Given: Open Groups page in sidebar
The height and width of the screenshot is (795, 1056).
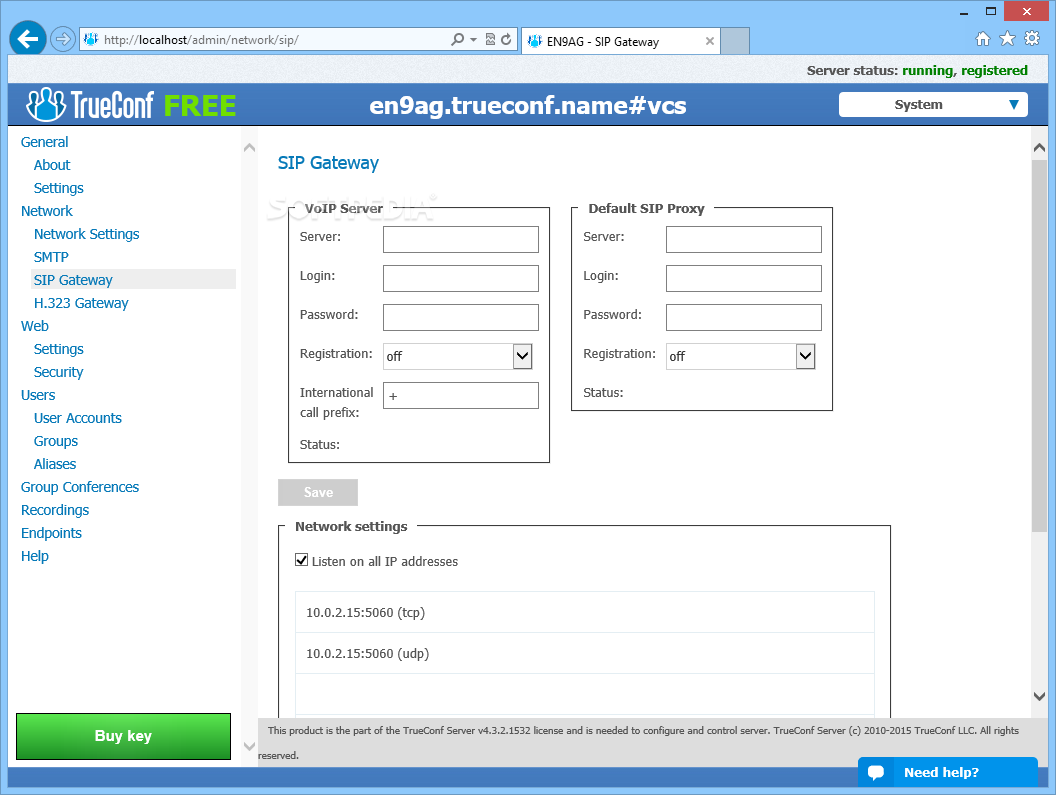Looking at the screenshot, I should (x=56, y=441).
